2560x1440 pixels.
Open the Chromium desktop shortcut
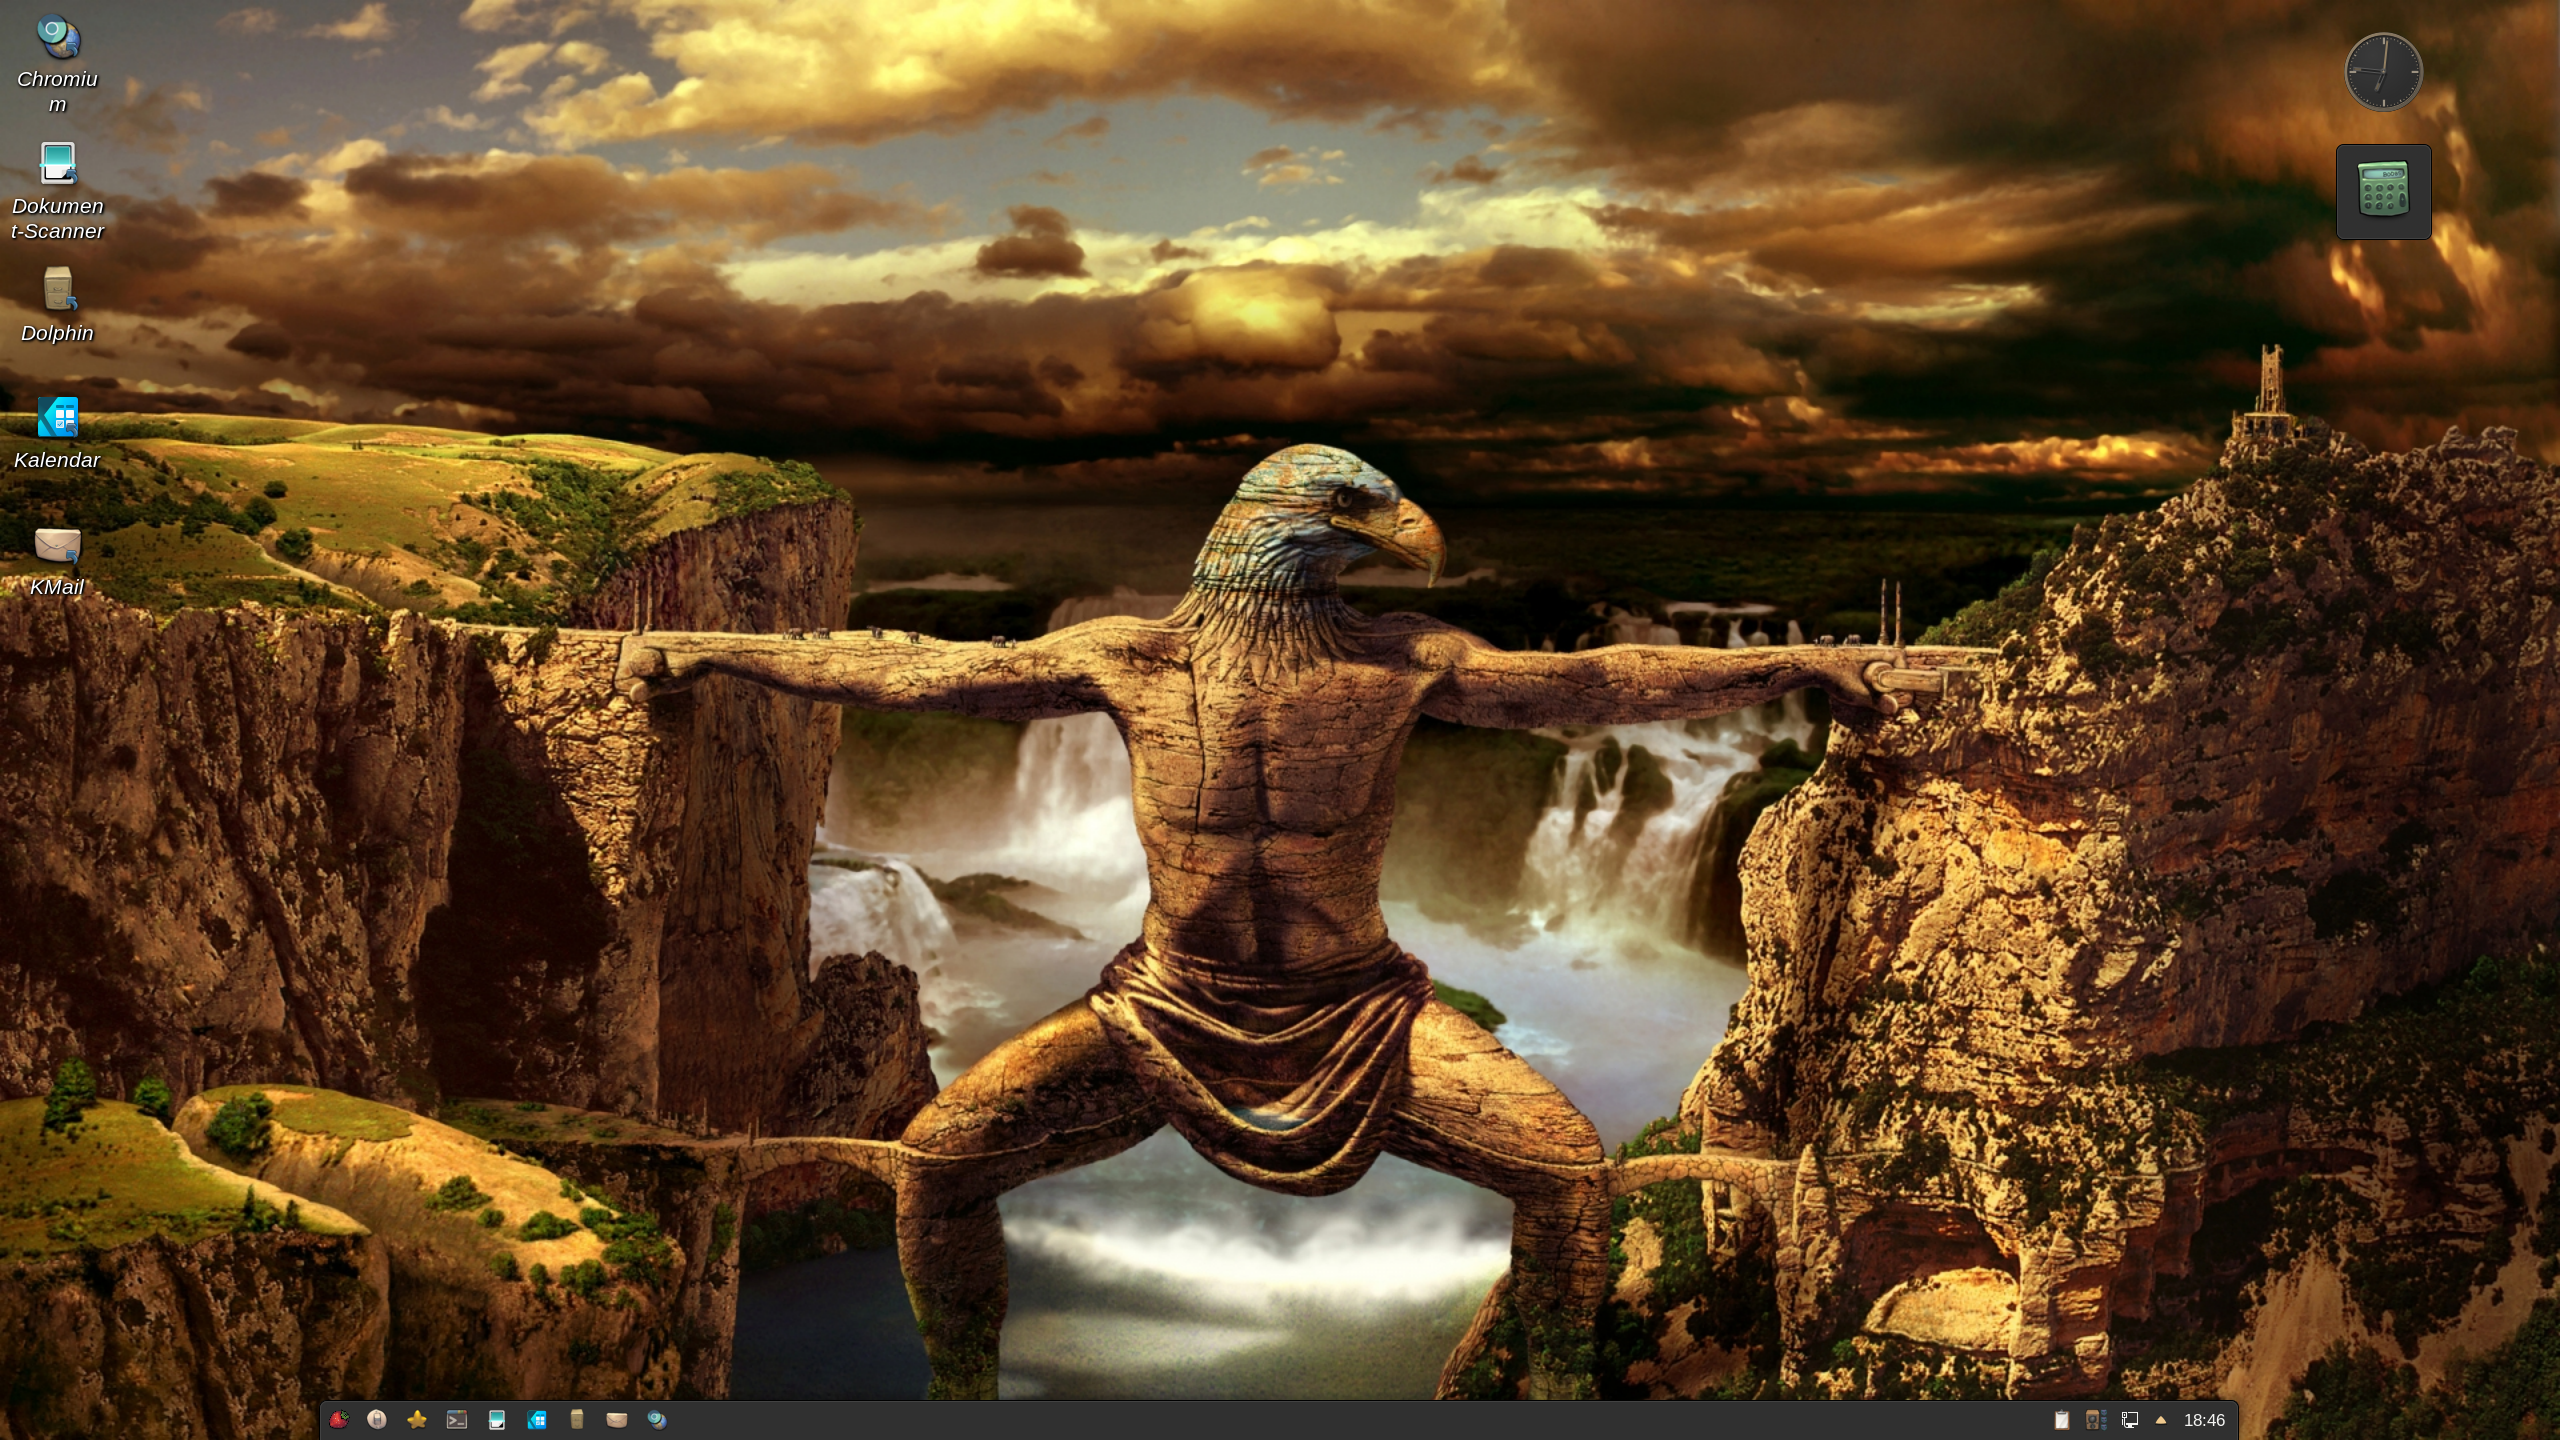coord(58,40)
